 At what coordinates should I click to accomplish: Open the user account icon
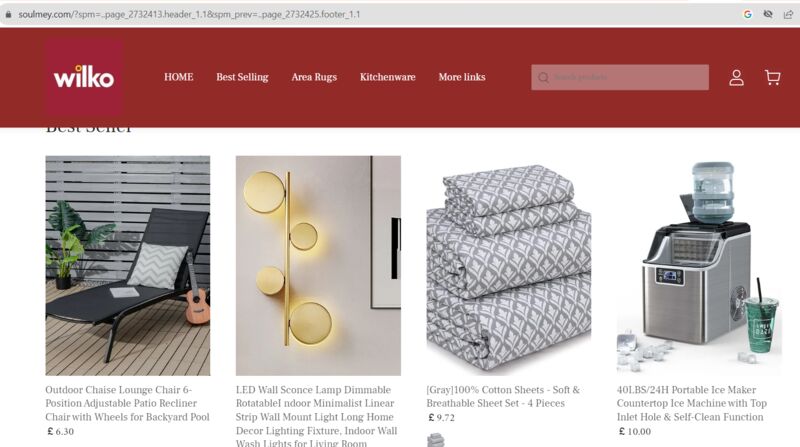tap(736, 78)
